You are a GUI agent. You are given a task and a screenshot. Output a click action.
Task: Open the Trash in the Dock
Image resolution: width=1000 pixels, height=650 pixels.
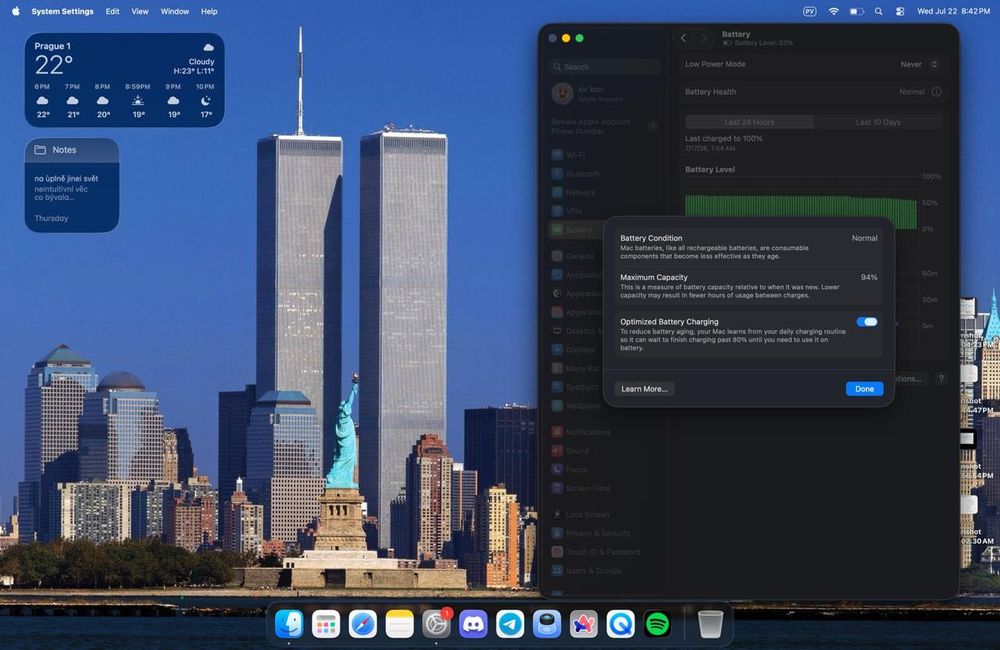tap(710, 624)
